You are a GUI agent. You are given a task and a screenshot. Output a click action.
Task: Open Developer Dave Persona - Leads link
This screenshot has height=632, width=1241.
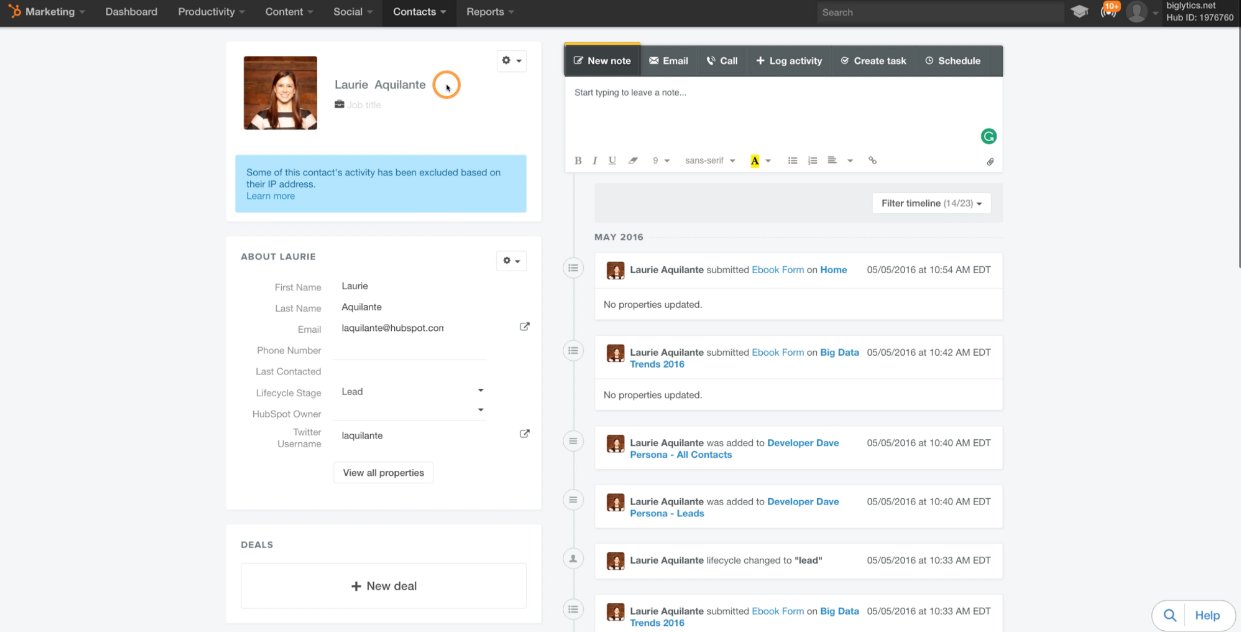coord(734,508)
